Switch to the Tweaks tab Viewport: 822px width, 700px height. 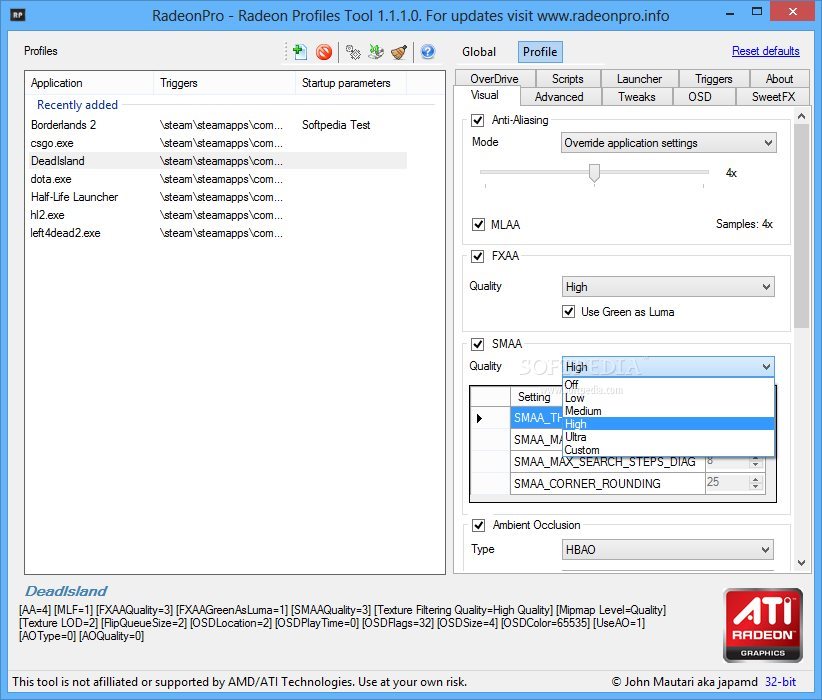pyautogui.click(x=637, y=97)
